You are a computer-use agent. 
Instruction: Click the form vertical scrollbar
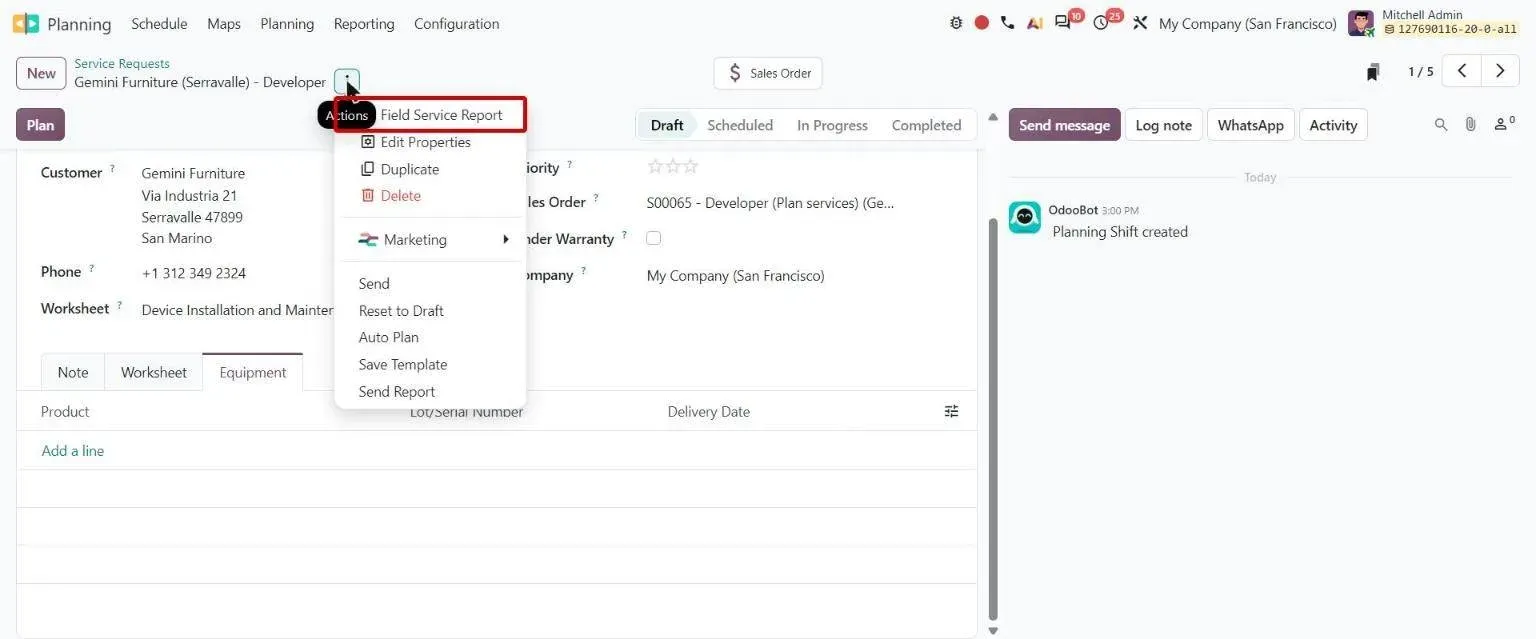[x=992, y=418]
